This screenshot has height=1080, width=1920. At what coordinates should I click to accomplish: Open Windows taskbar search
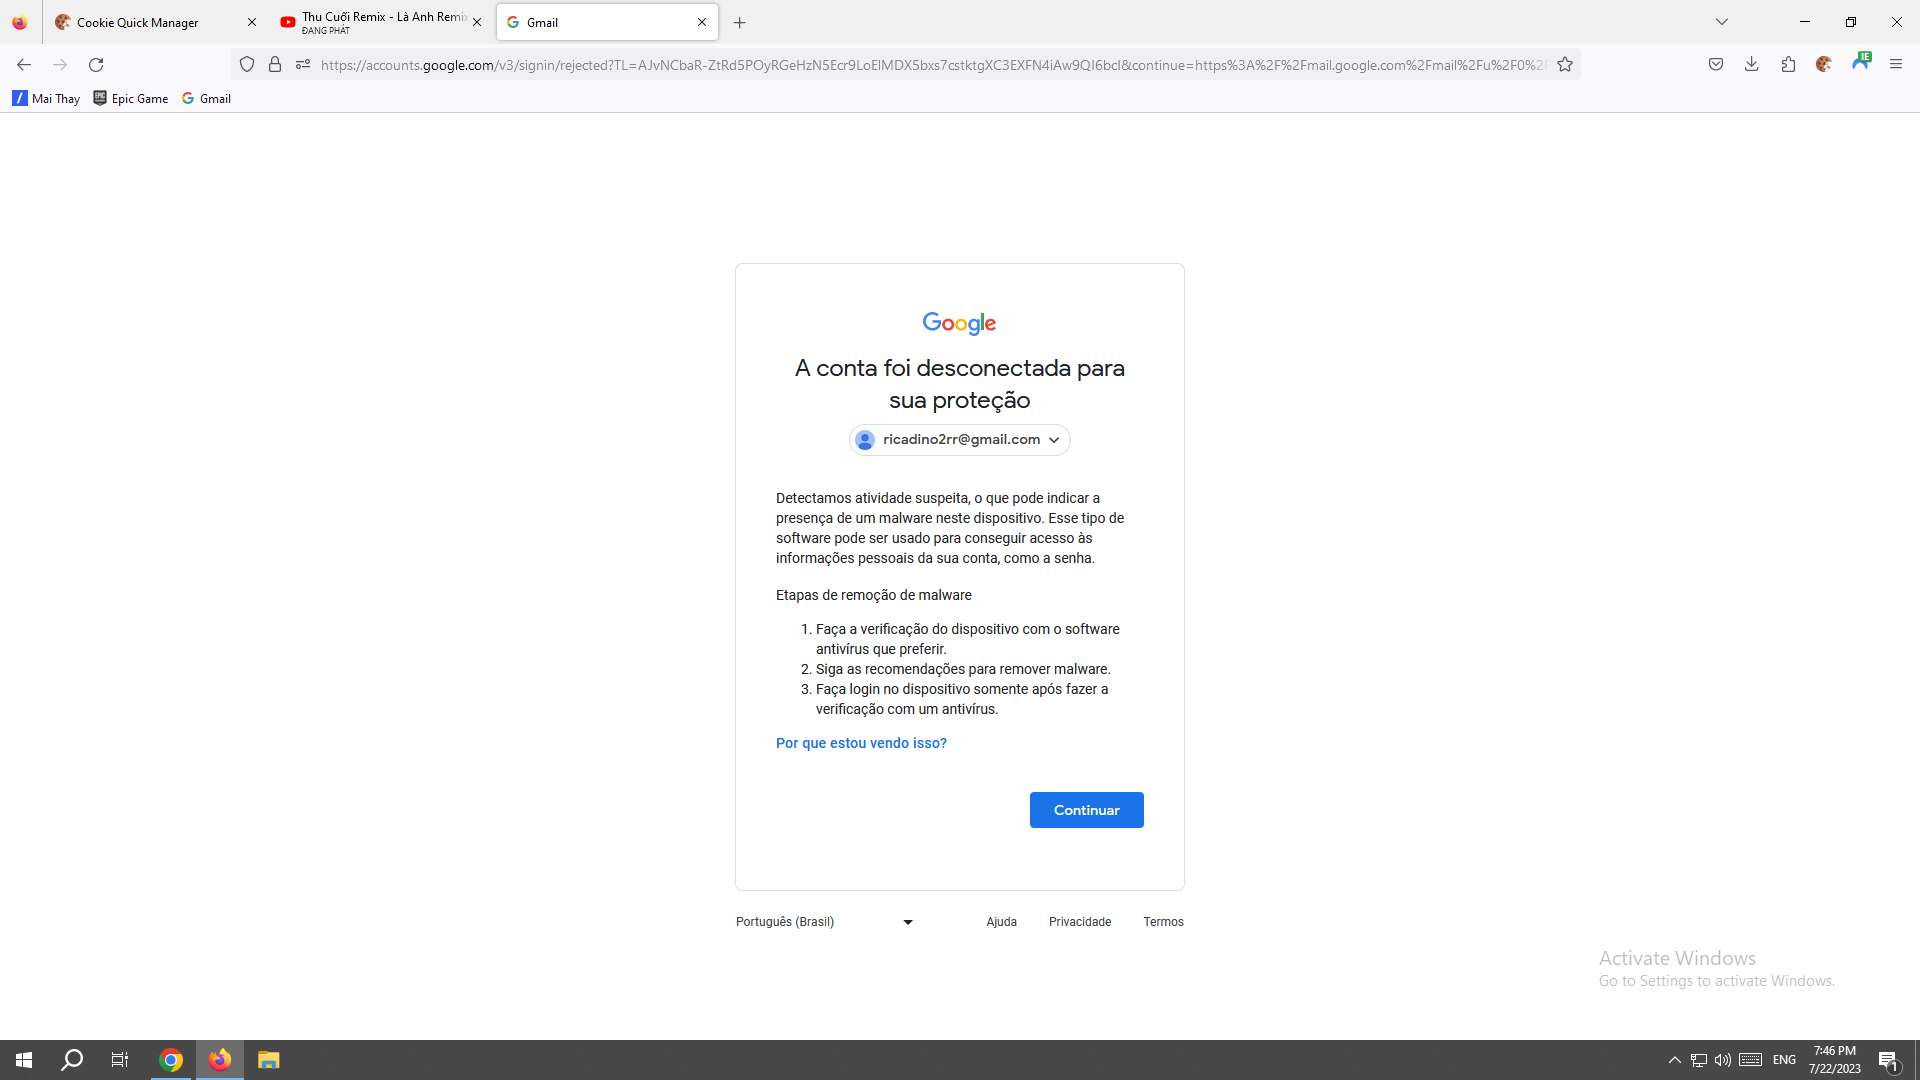(72, 1060)
